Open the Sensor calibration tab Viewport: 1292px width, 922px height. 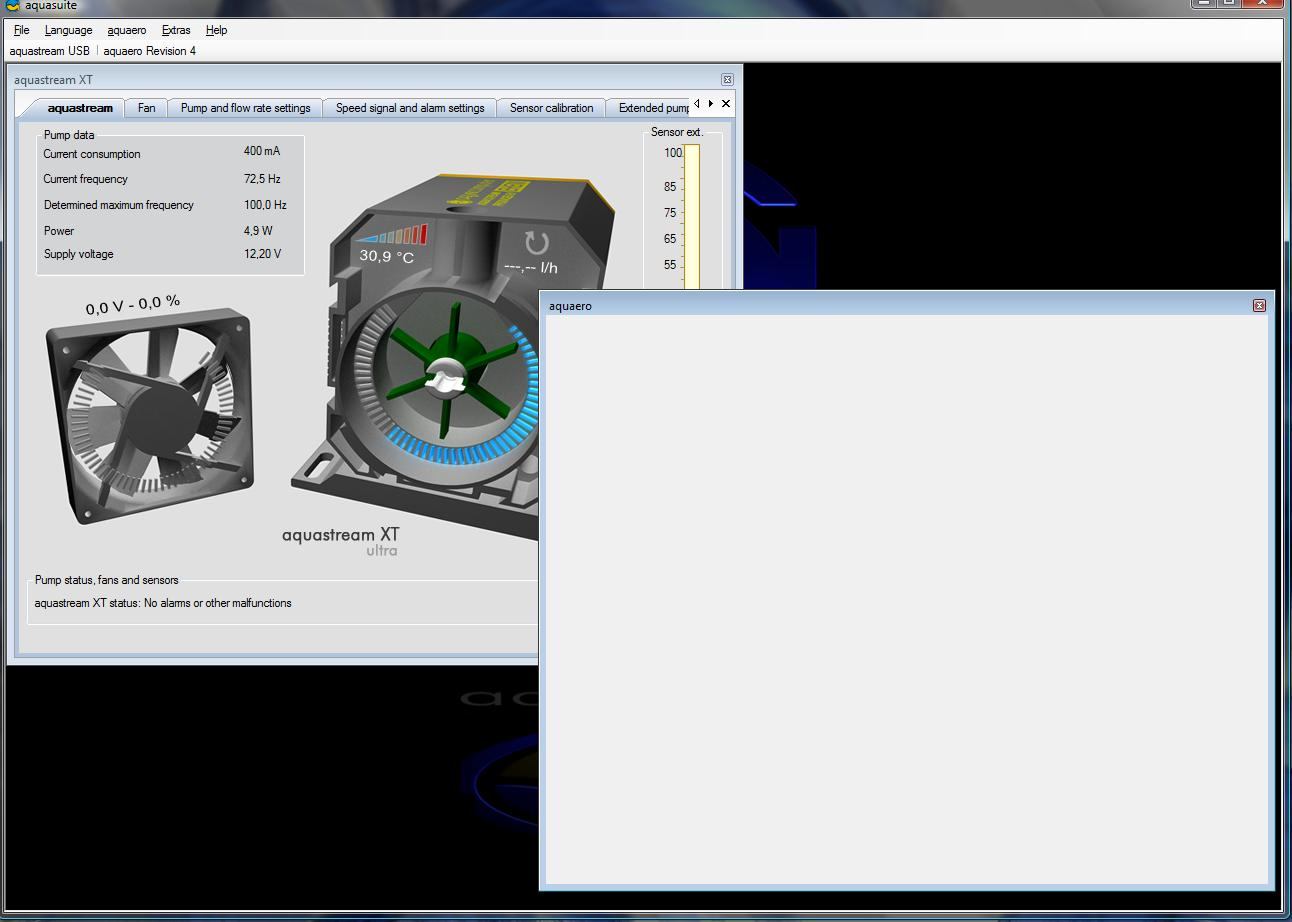pyautogui.click(x=551, y=108)
